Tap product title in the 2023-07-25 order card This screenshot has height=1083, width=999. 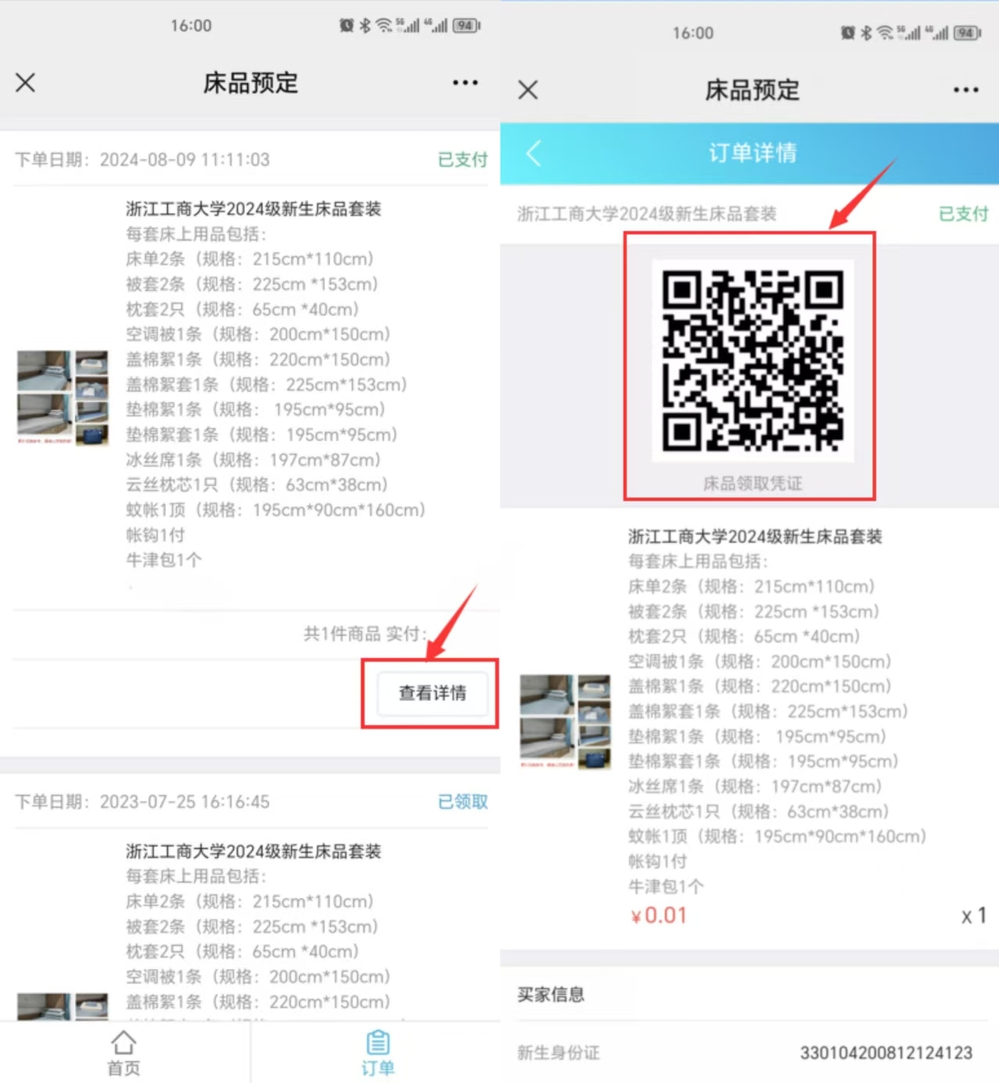(254, 851)
